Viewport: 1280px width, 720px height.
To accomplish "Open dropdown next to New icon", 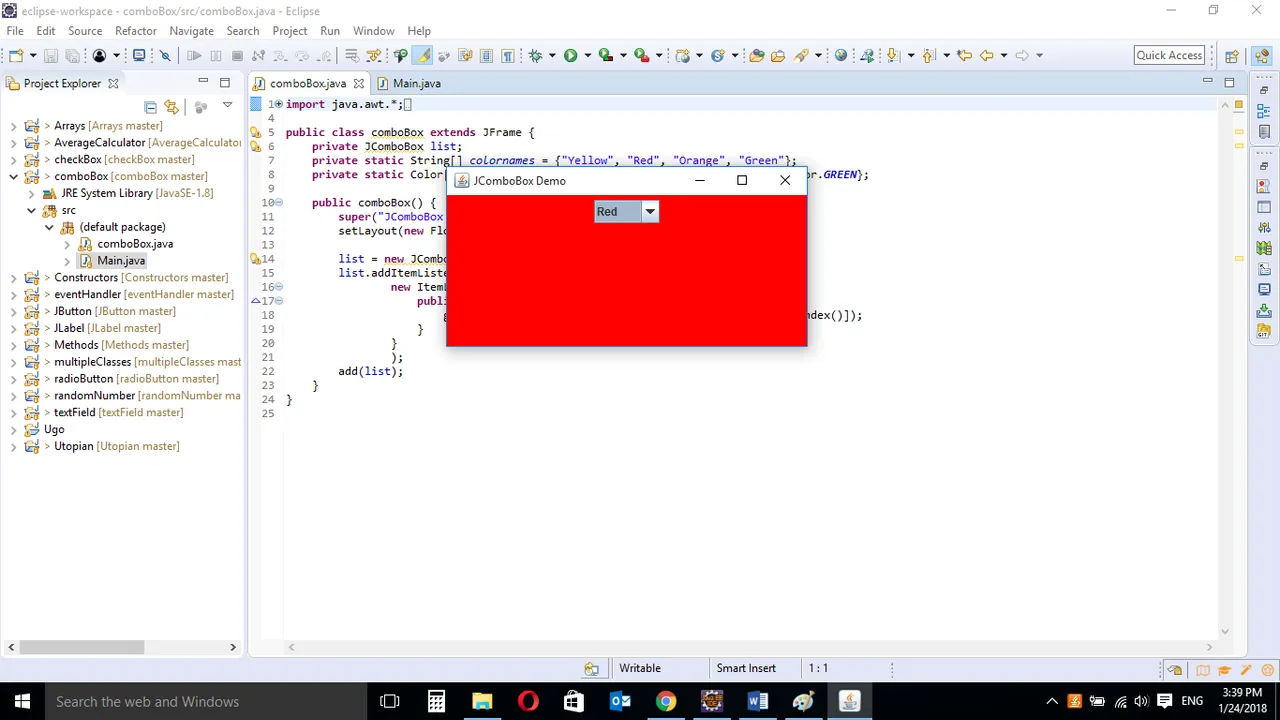I will [x=32, y=56].
